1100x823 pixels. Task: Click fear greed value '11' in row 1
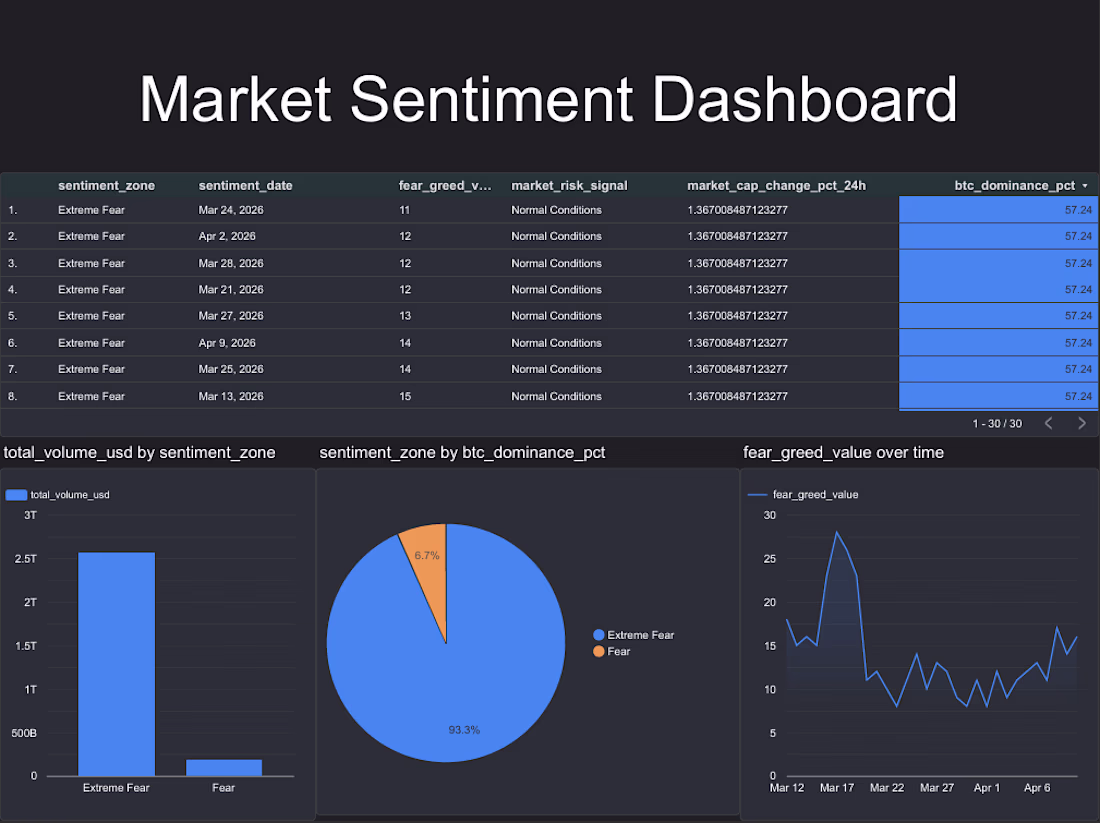click(x=404, y=210)
